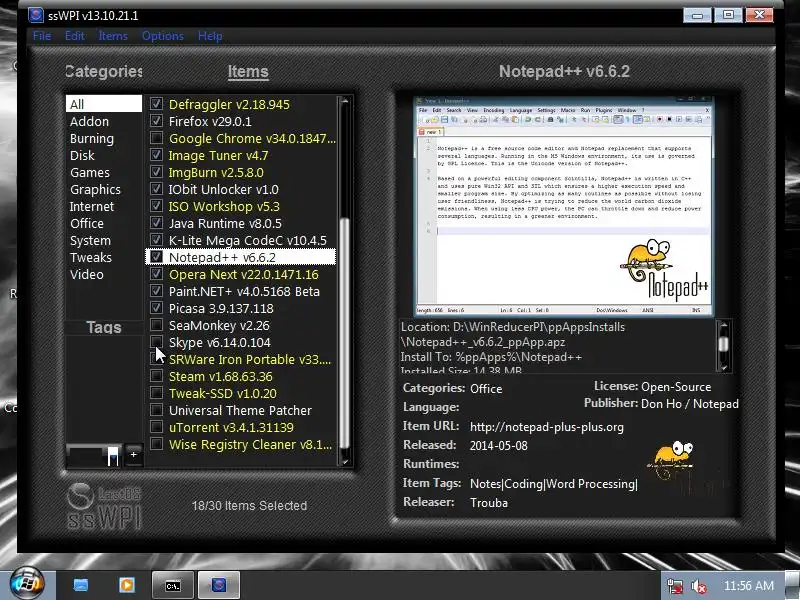Uncheck Picasa 3.9.137.118 checkbox
The image size is (800, 600).
click(156, 308)
